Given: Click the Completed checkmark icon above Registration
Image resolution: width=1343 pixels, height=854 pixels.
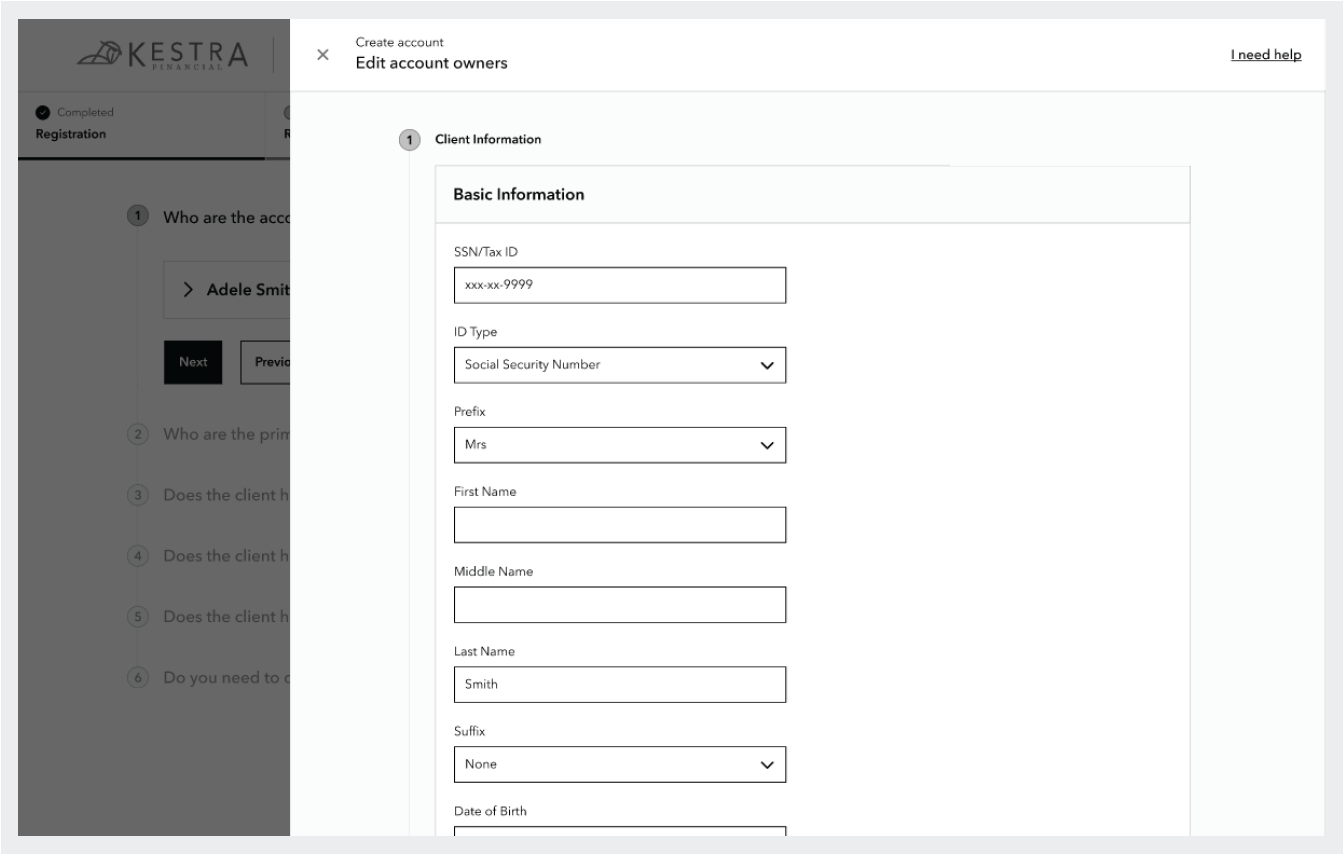Looking at the screenshot, I should [x=41, y=112].
